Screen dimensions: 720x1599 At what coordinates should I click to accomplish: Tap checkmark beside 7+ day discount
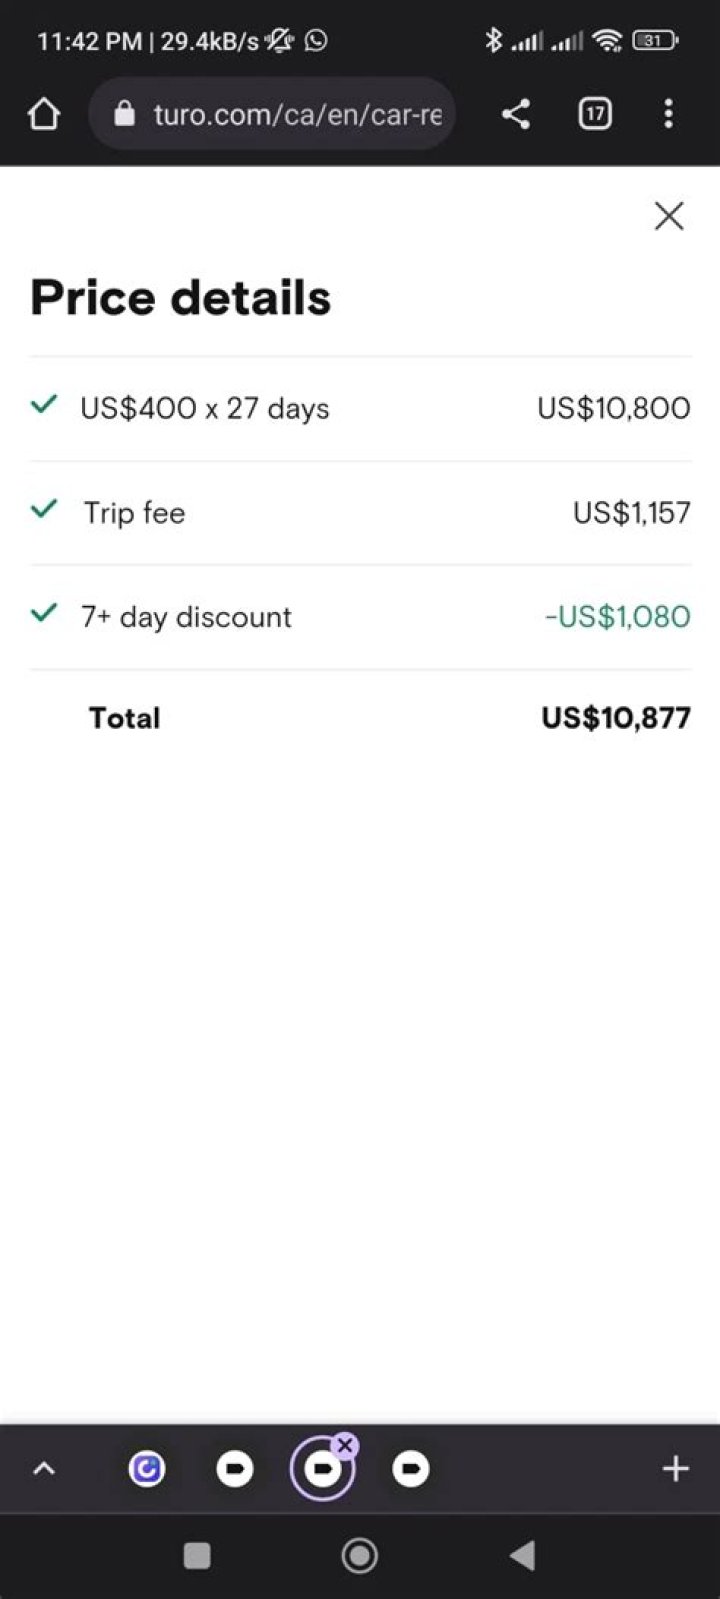[x=44, y=613]
